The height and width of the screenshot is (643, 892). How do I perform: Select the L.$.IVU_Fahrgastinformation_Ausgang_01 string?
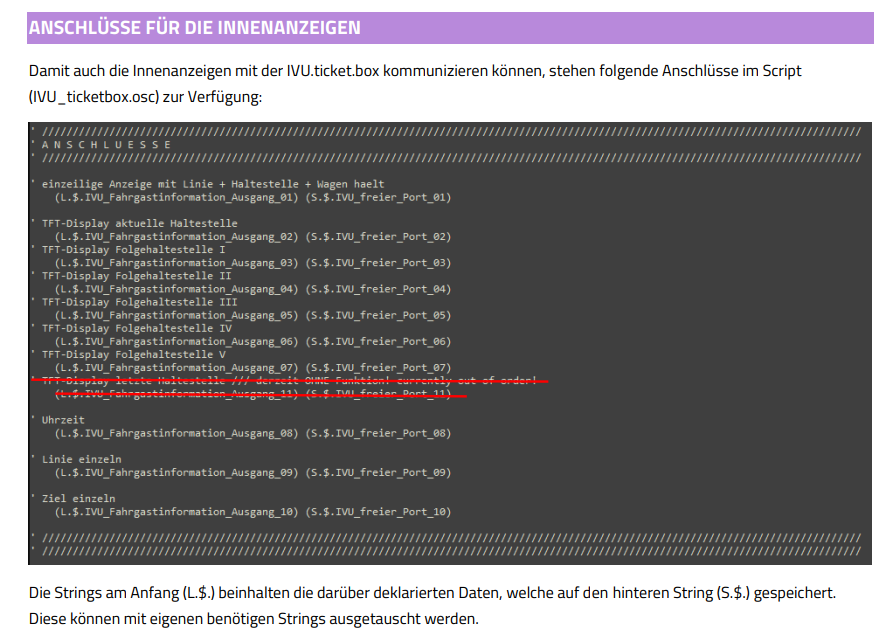point(177,197)
